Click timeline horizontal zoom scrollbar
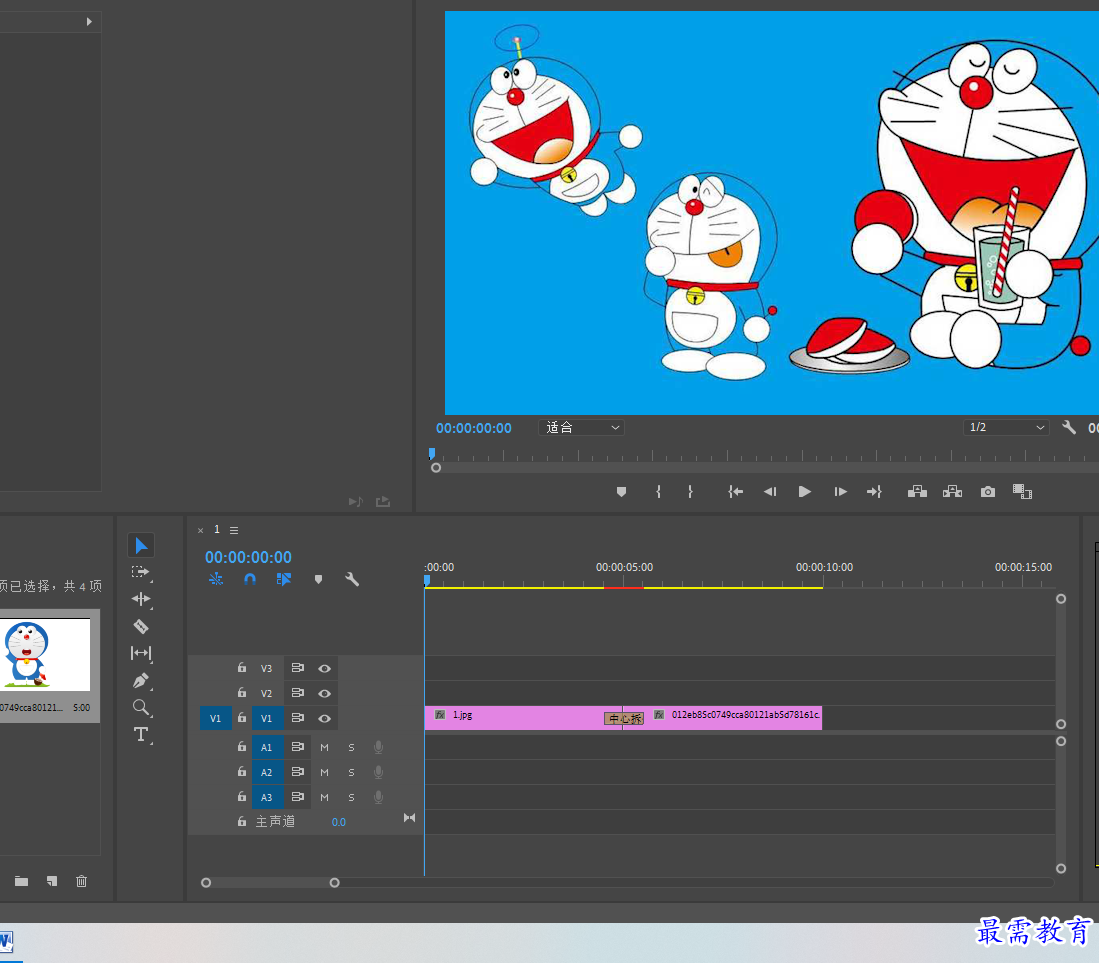Screen dimensions: 1099x963 coord(270,883)
